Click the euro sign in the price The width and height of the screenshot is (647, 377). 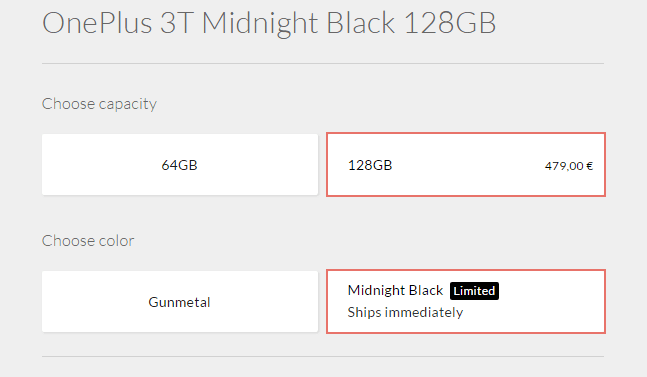[590, 166]
